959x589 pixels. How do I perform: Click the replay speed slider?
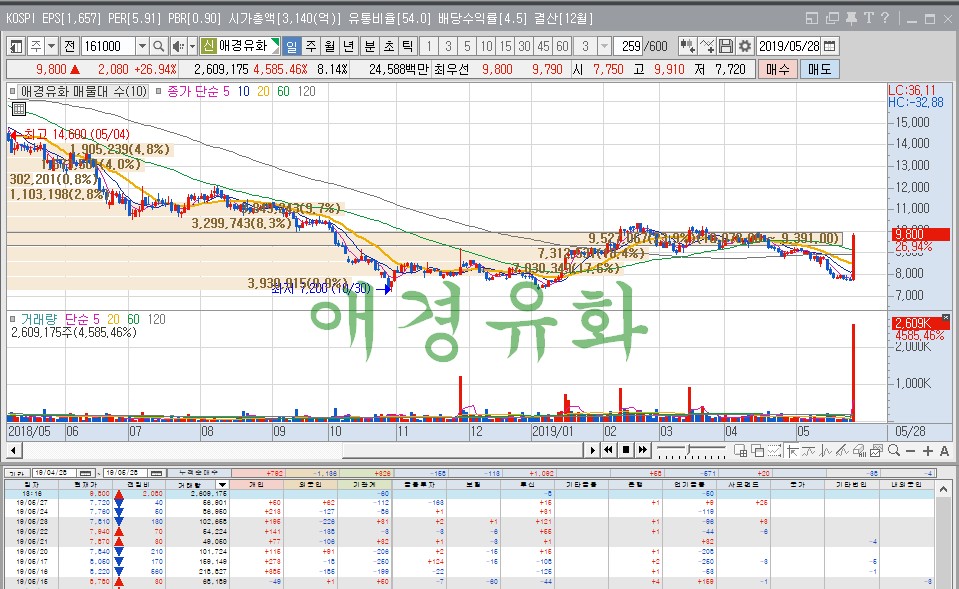[x=691, y=451]
